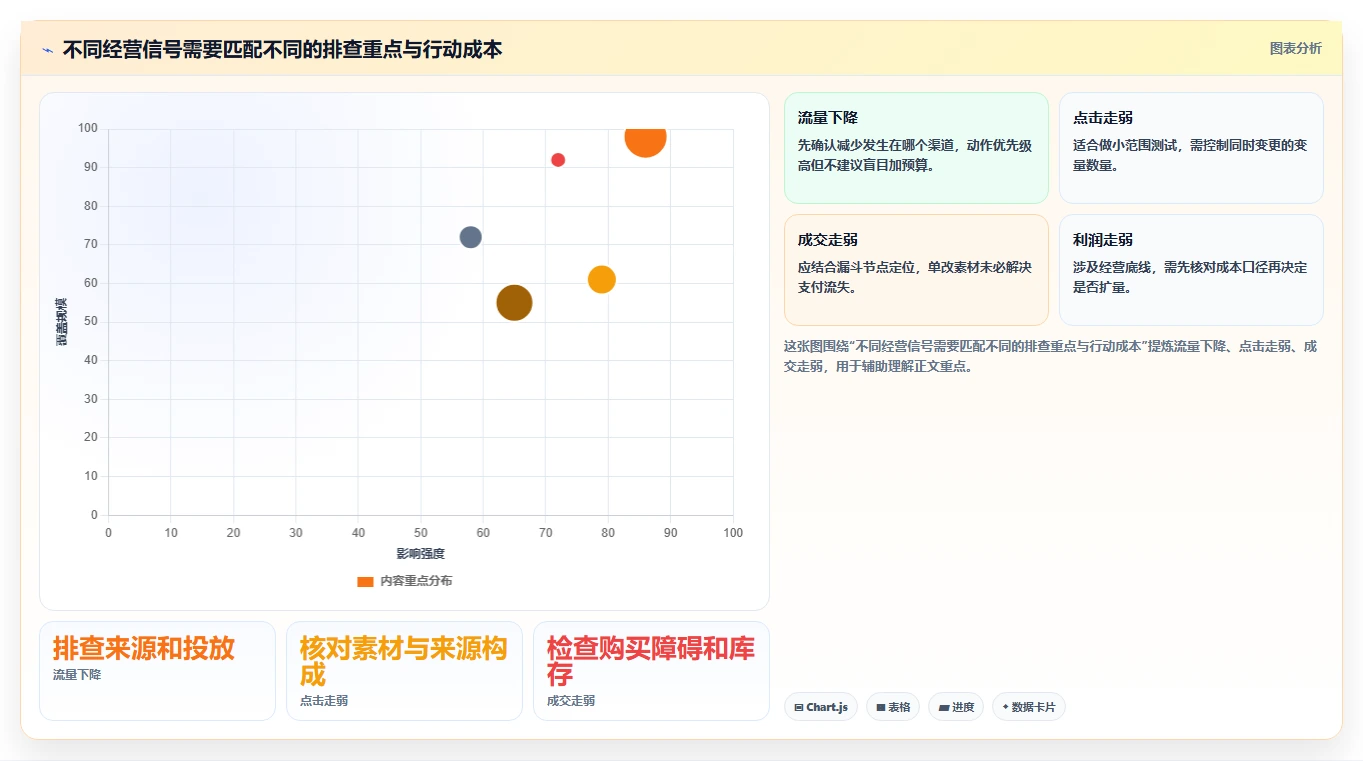Viewport: 1363px width, 761px height.
Task: Click the 点击走弱 caption under 核对素材与来源构成
Action: pos(324,701)
